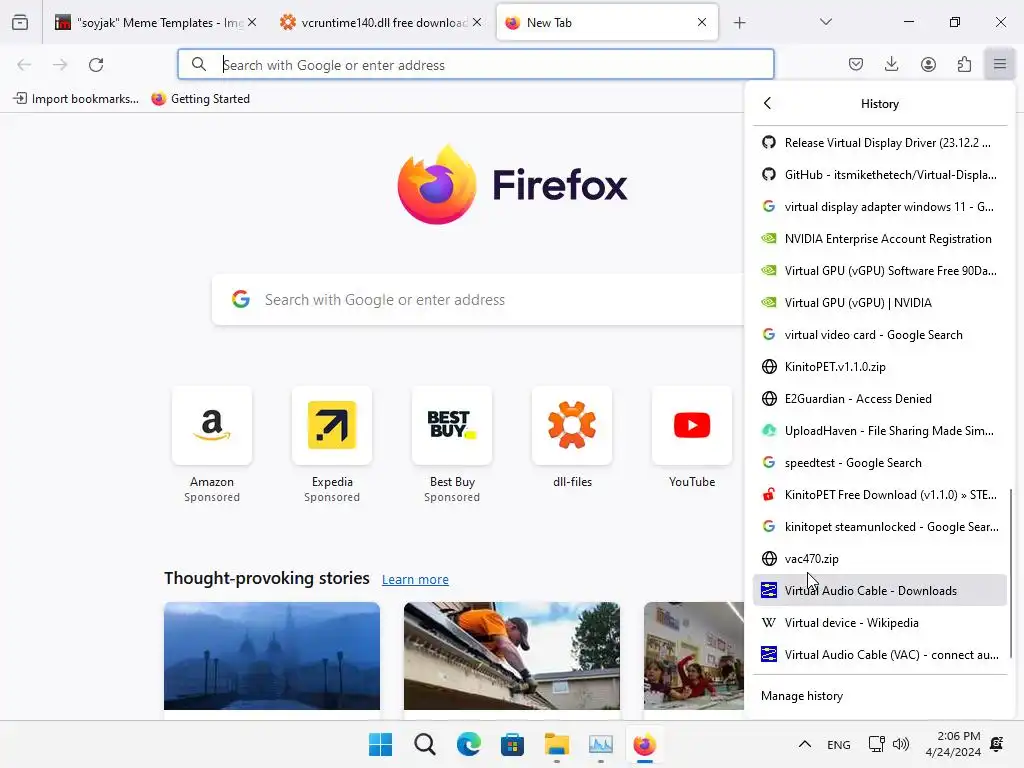The height and width of the screenshot is (768, 1024).
Task: Open a new tab with plus button
Action: coord(739,23)
